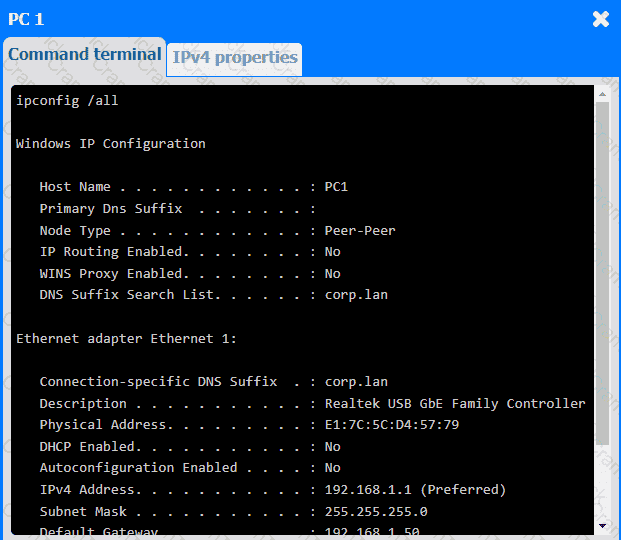The image size is (621, 540).
Task: Click the Autoconfiguration Enabled line
Action: (190, 468)
